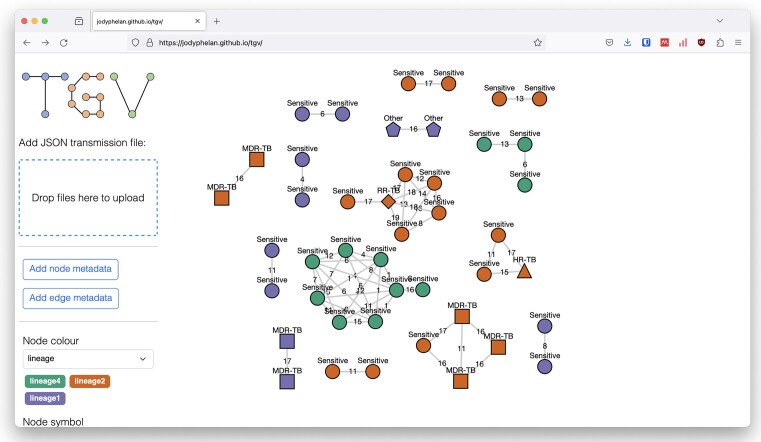Screen dimensions: 761x442
Task: Select the lower purple MDR-TB square below edge 17
Action: click(x=287, y=382)
